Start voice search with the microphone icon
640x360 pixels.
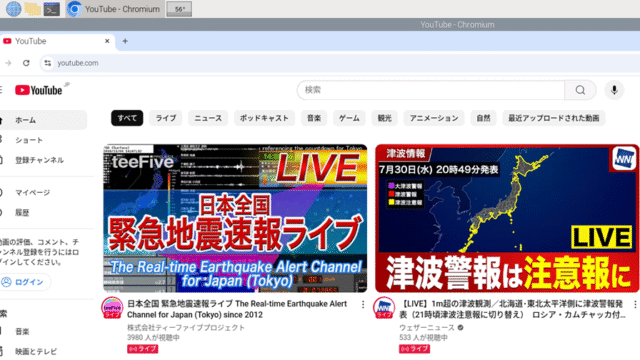(x=614, y=90)
